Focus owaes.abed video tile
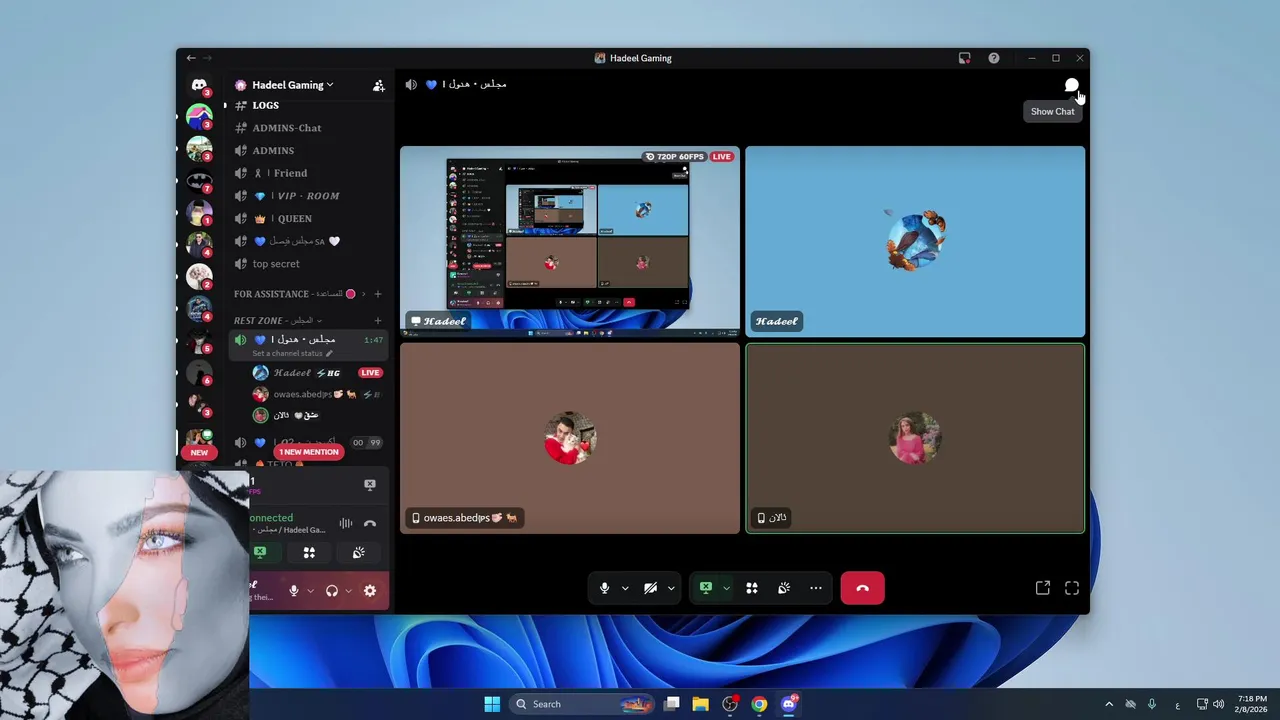 pyautogui.click(x=570, y=438)
